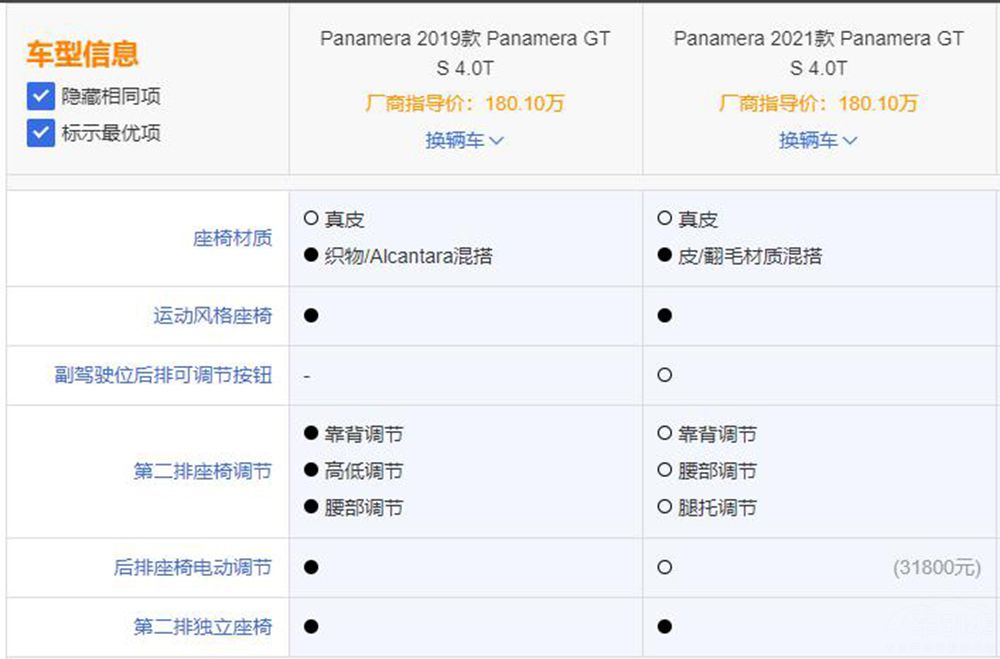The image size is (1000, 659).
Task: Click hollow circle for 2021款 后排座椅电动调节
Action: tap(665, 567)
